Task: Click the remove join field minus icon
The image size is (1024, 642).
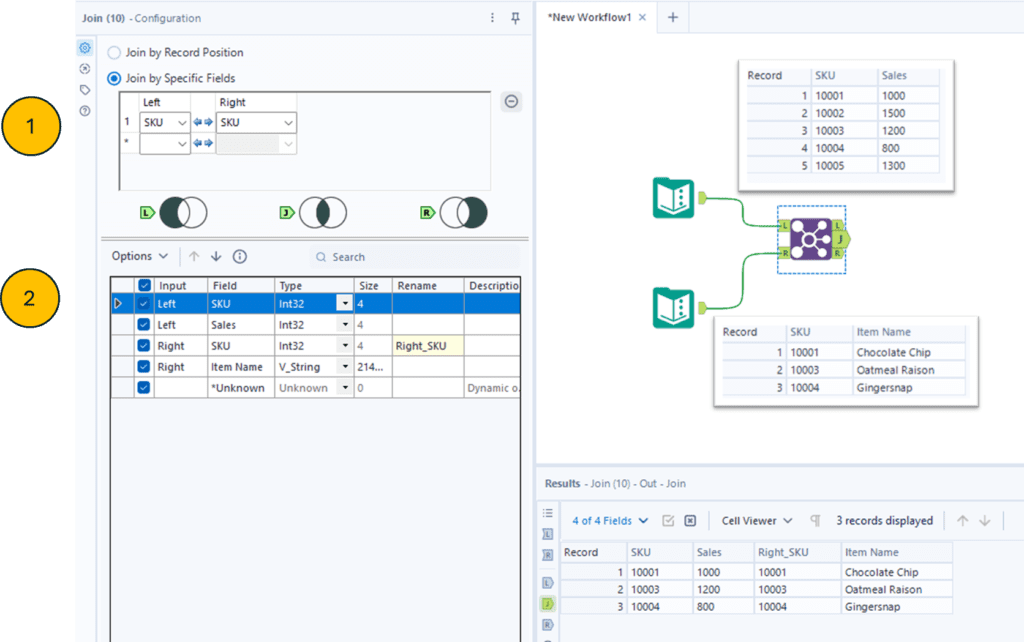Action: (511, 101)
